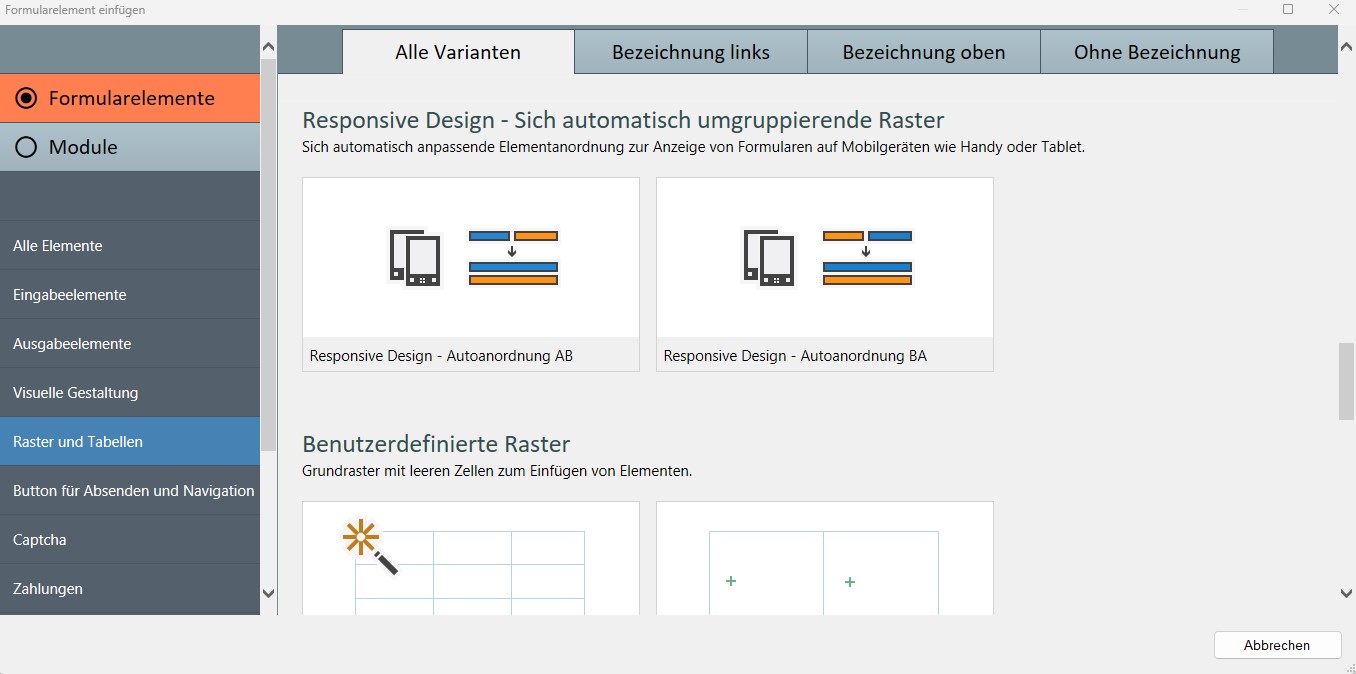The image size is (1356, 674).
Task: Select Button für Absenden und Navigation
Action: pyautogui.click(x=133, y=491)
